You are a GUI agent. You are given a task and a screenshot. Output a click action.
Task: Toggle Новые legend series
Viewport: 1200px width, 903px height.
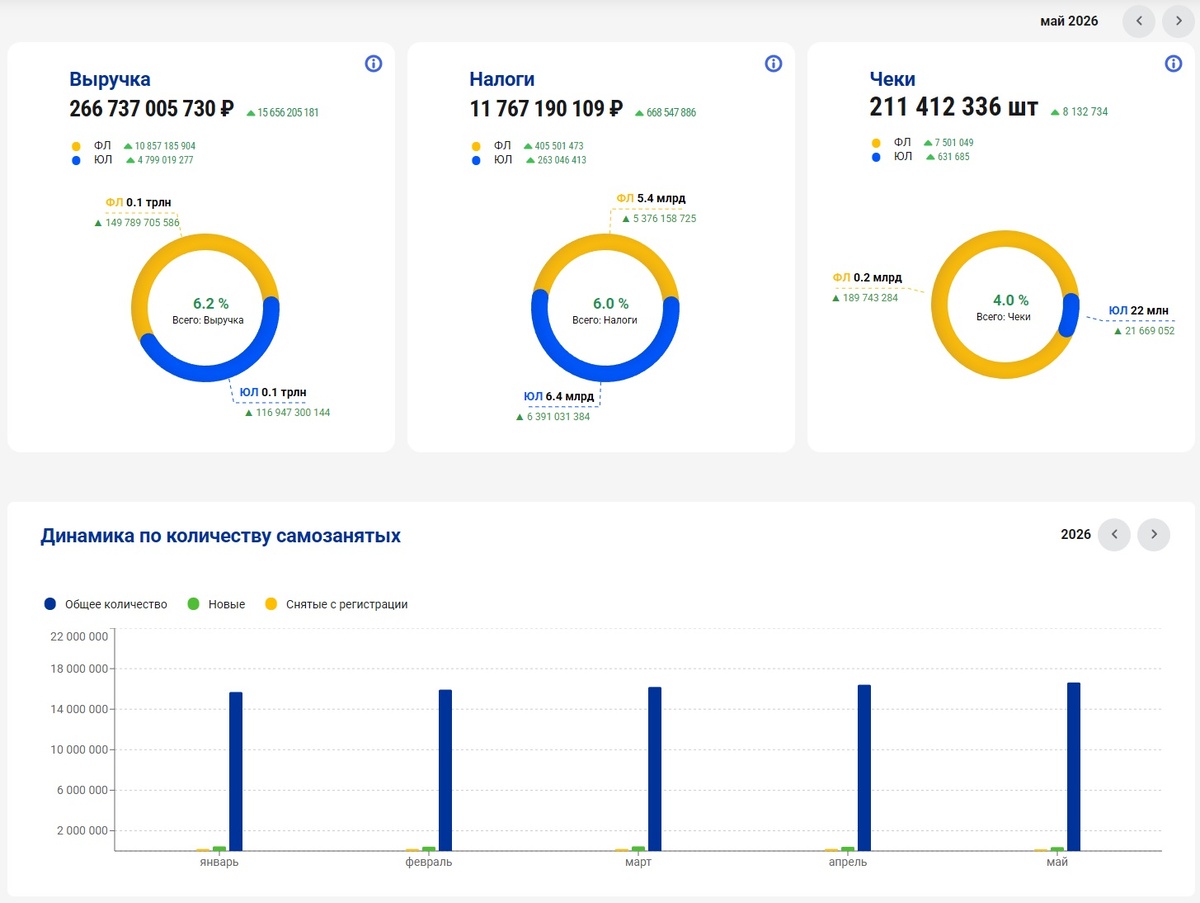pos(216,604)
